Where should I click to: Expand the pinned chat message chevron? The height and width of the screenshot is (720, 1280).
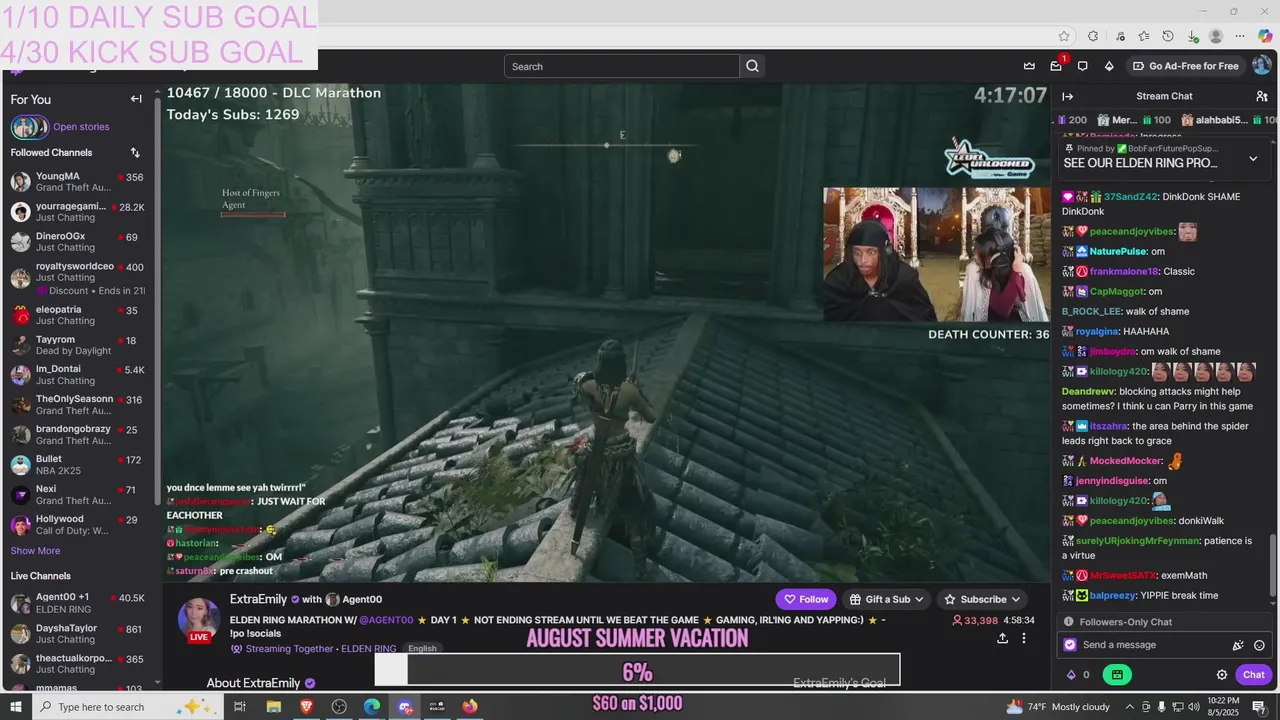coord(1253,159)
